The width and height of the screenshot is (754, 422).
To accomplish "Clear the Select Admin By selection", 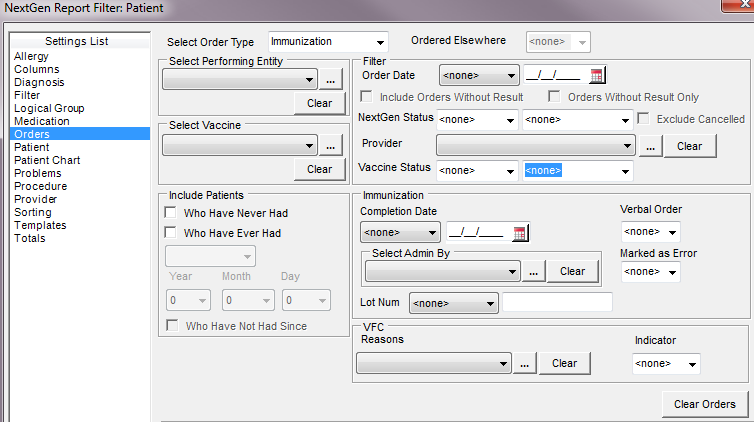I will [572, 272].
